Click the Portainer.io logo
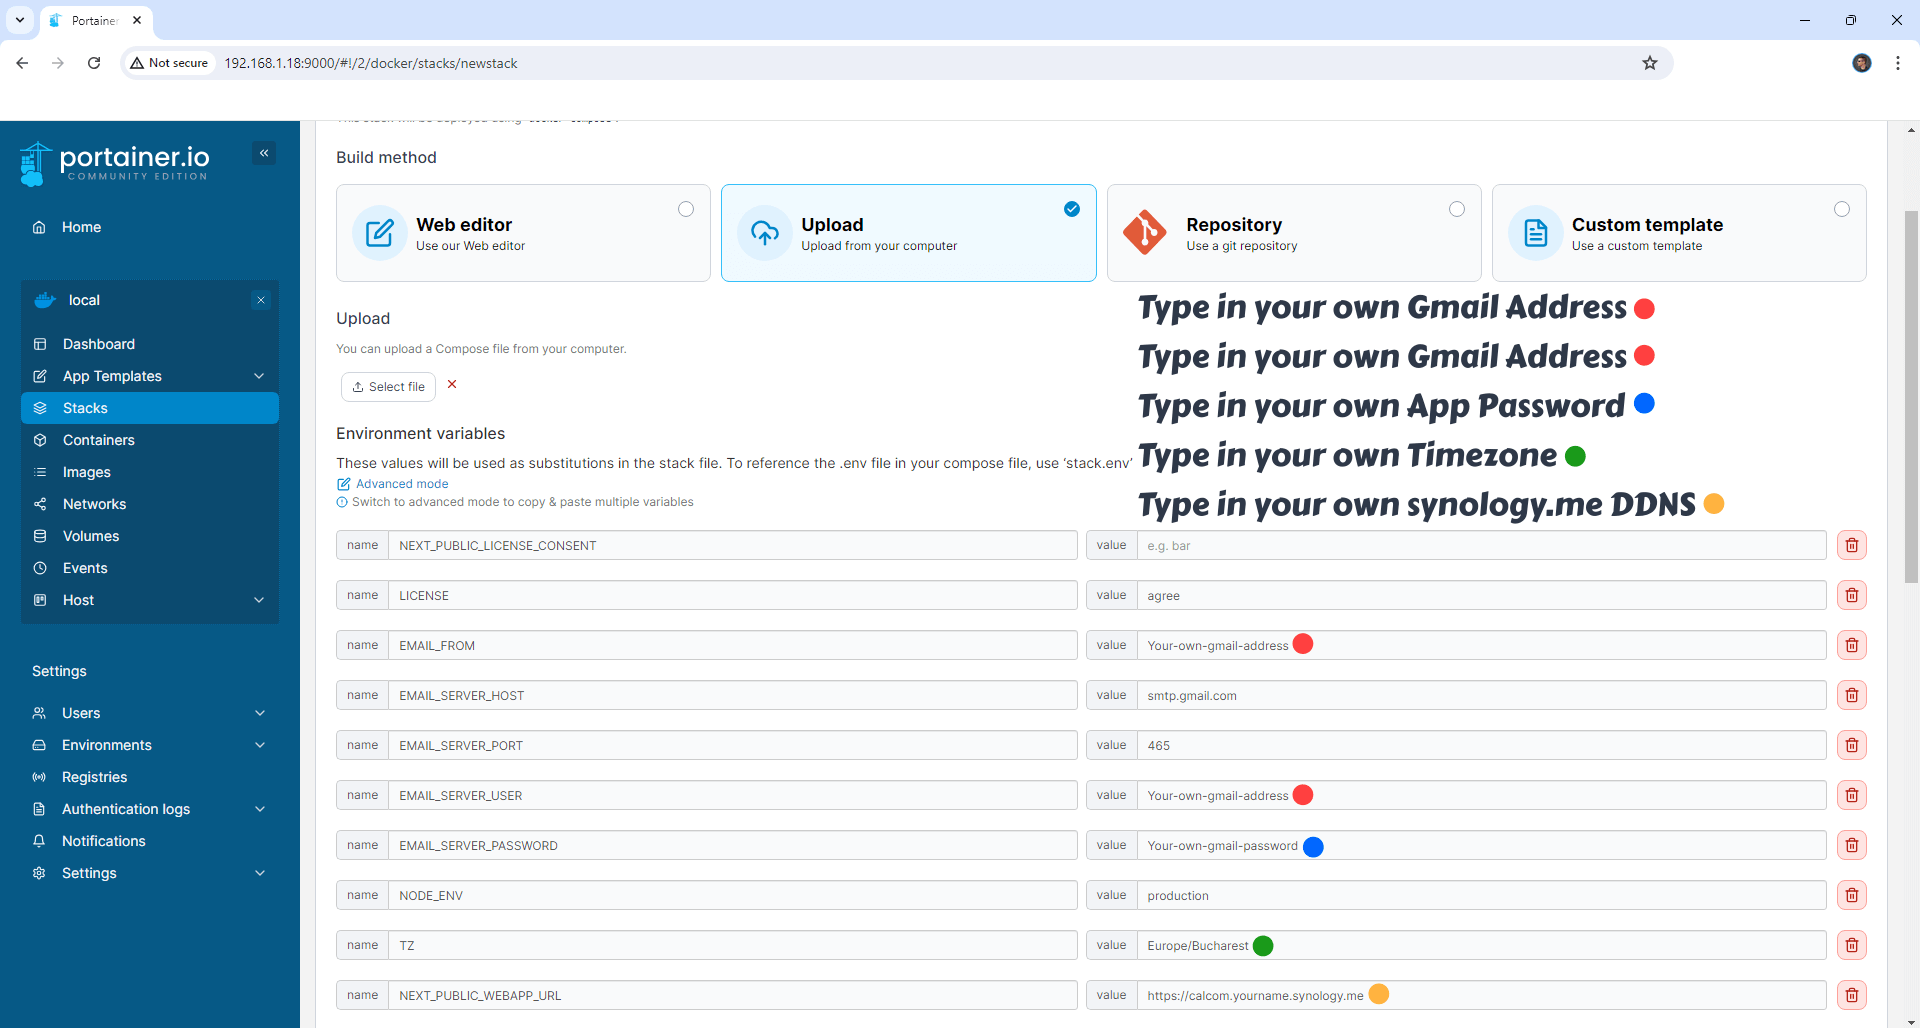This screenshot has height=1028, width=1920. click(114, 163)
